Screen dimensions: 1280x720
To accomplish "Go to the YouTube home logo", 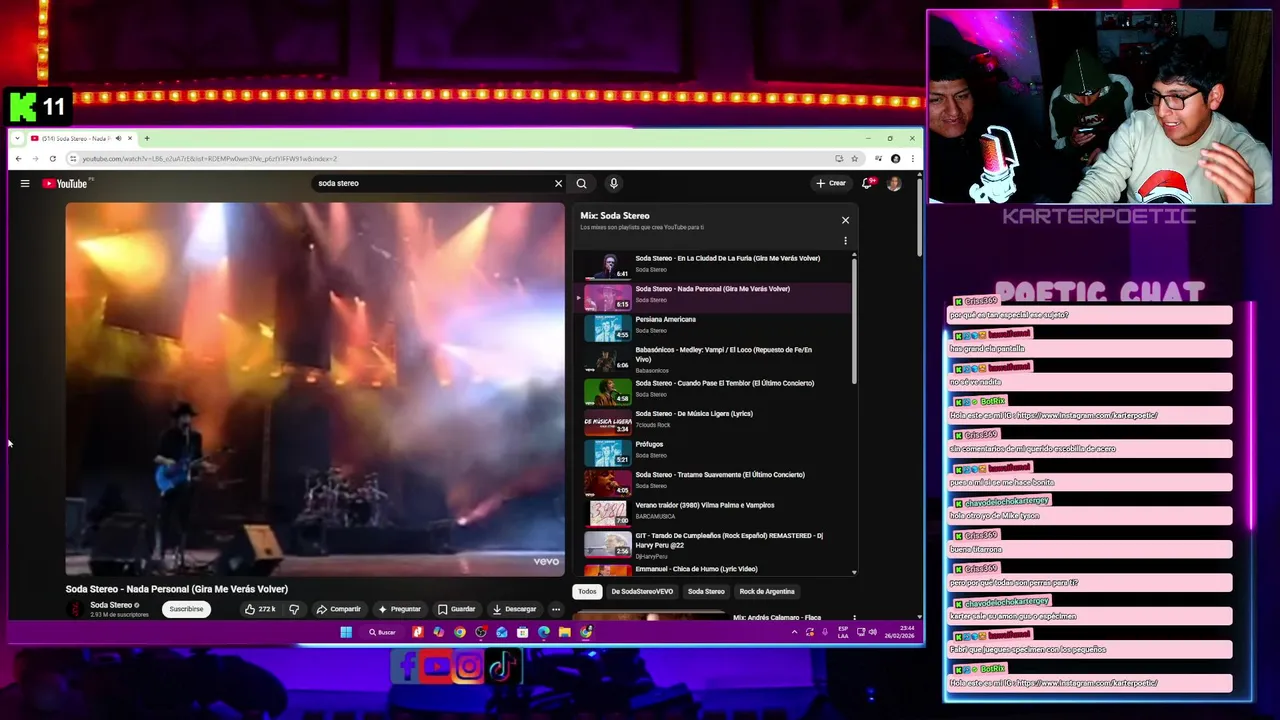I will tap(65, 183).
